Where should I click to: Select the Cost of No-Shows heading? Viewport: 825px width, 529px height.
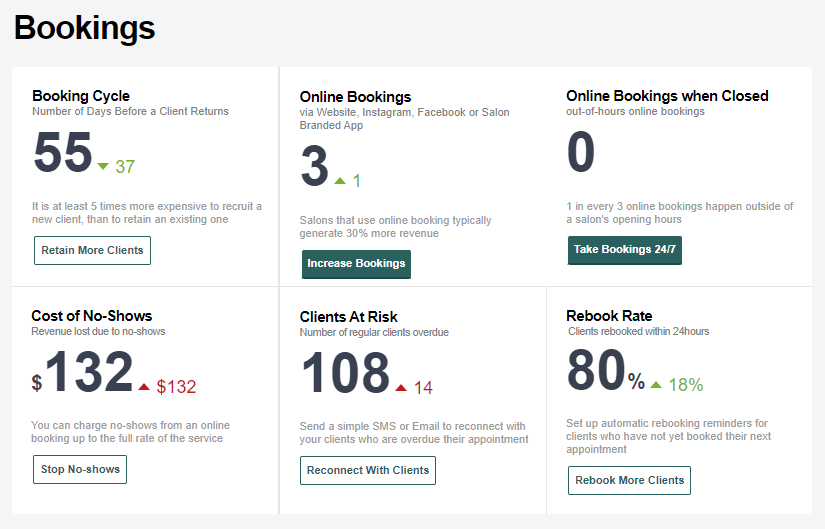[x=92, y=316]
